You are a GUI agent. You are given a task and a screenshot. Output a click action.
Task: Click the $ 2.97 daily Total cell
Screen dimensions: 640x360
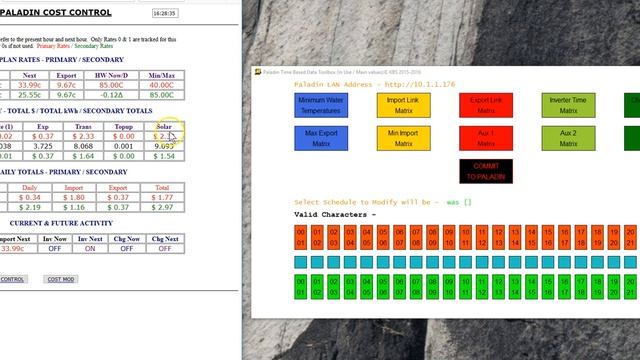click(x=162, y=207)
